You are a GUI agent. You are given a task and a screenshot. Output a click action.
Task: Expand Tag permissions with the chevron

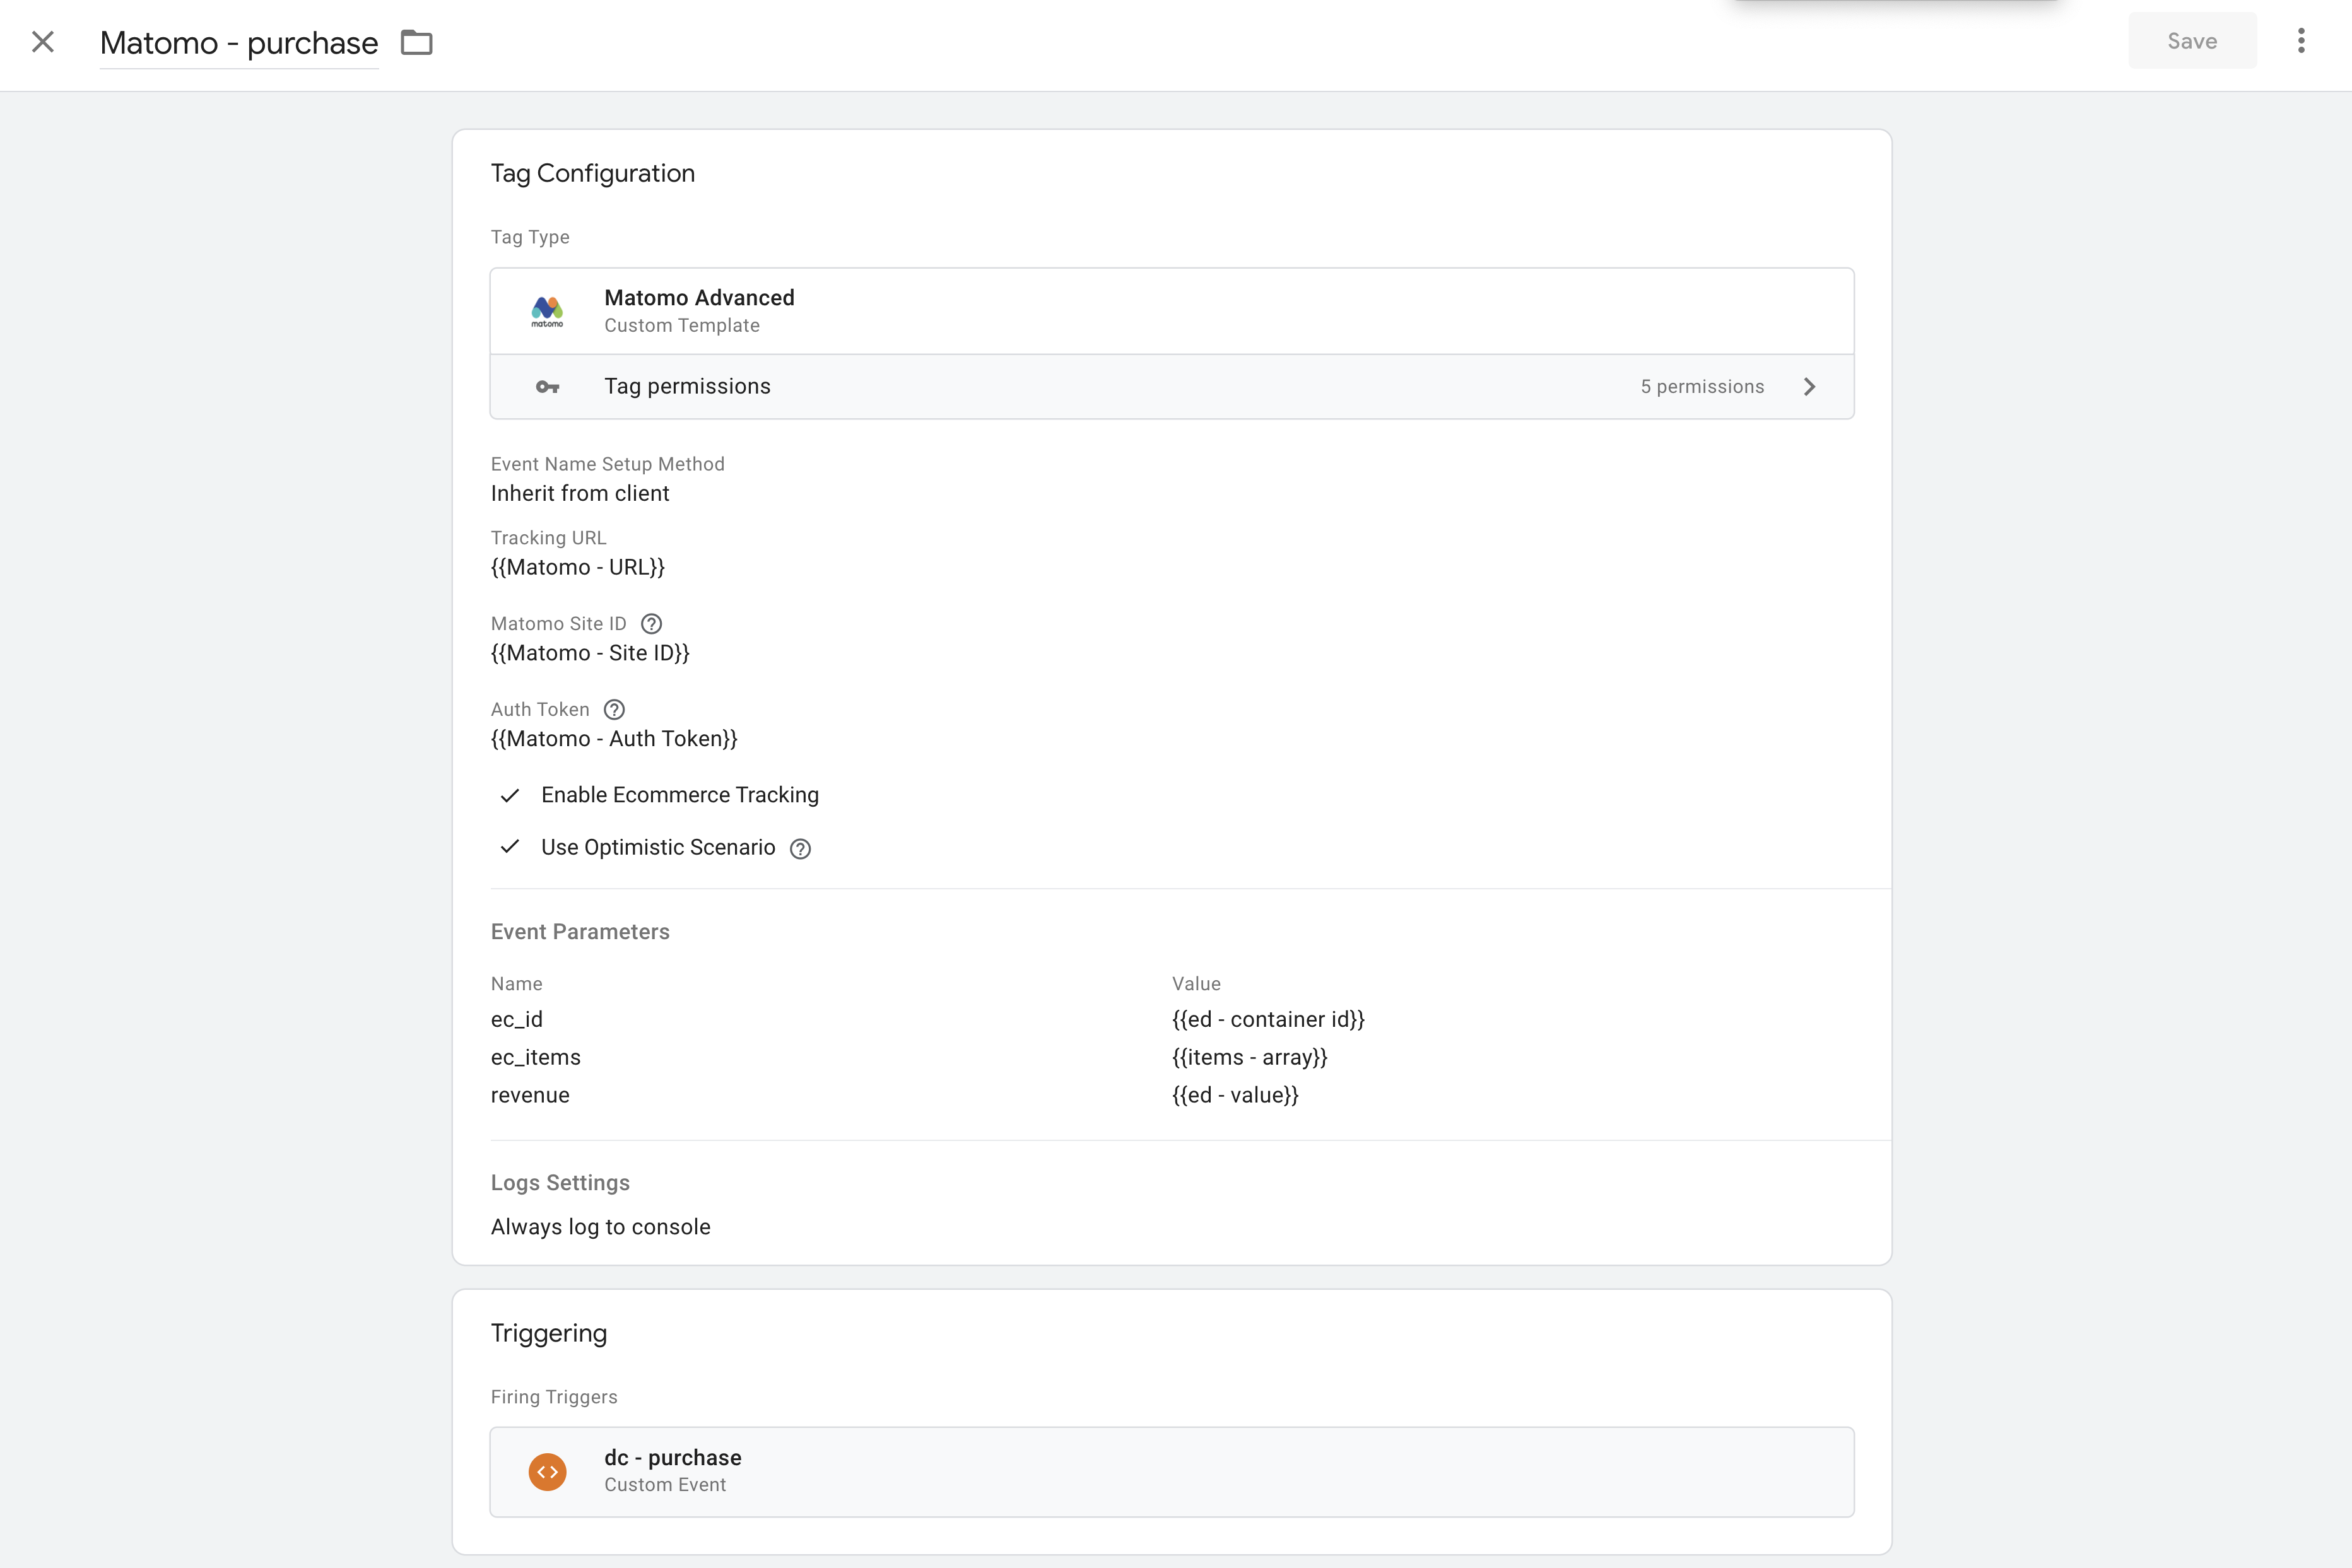pos(1809,386)
